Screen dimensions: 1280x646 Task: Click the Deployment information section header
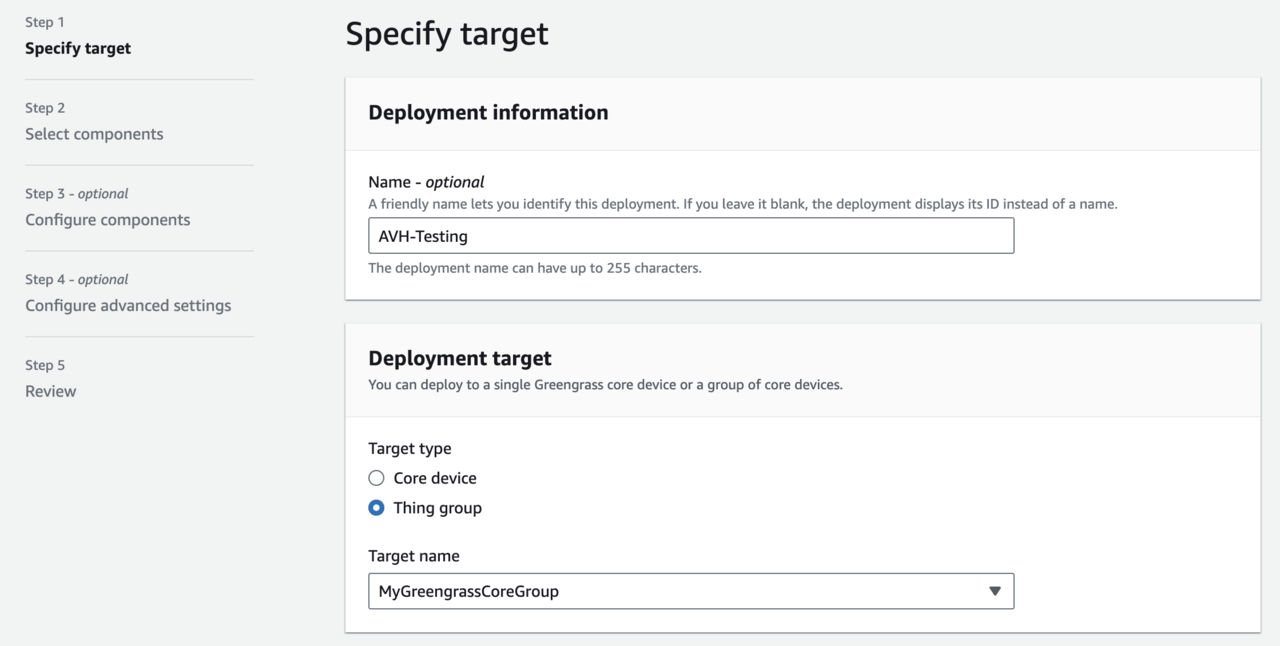[x=488, y=112]
